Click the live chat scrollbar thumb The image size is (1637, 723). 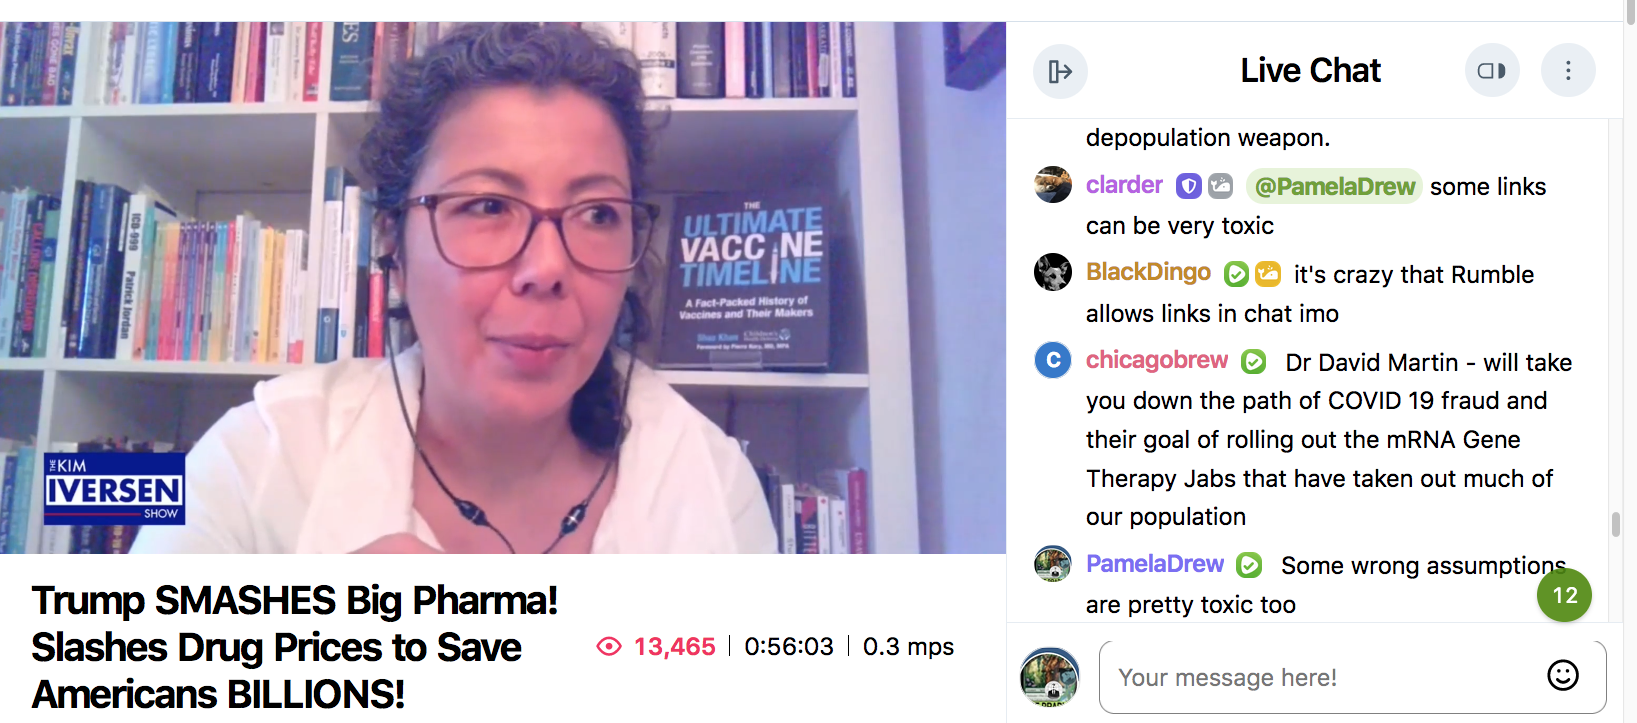coord(1615,525)
